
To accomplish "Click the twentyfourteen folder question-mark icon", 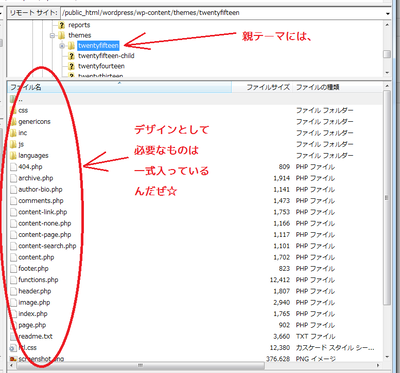I will tap(71, 66).
